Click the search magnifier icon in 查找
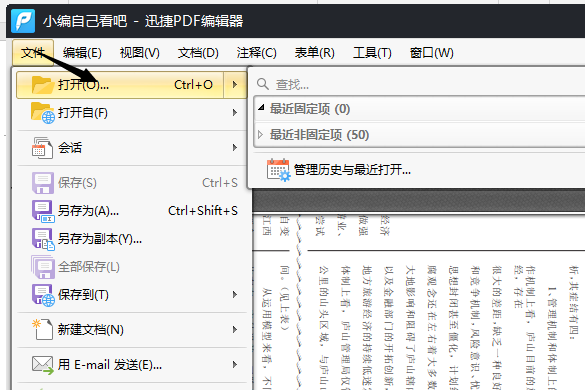585x390 pixels. point(263,84)
